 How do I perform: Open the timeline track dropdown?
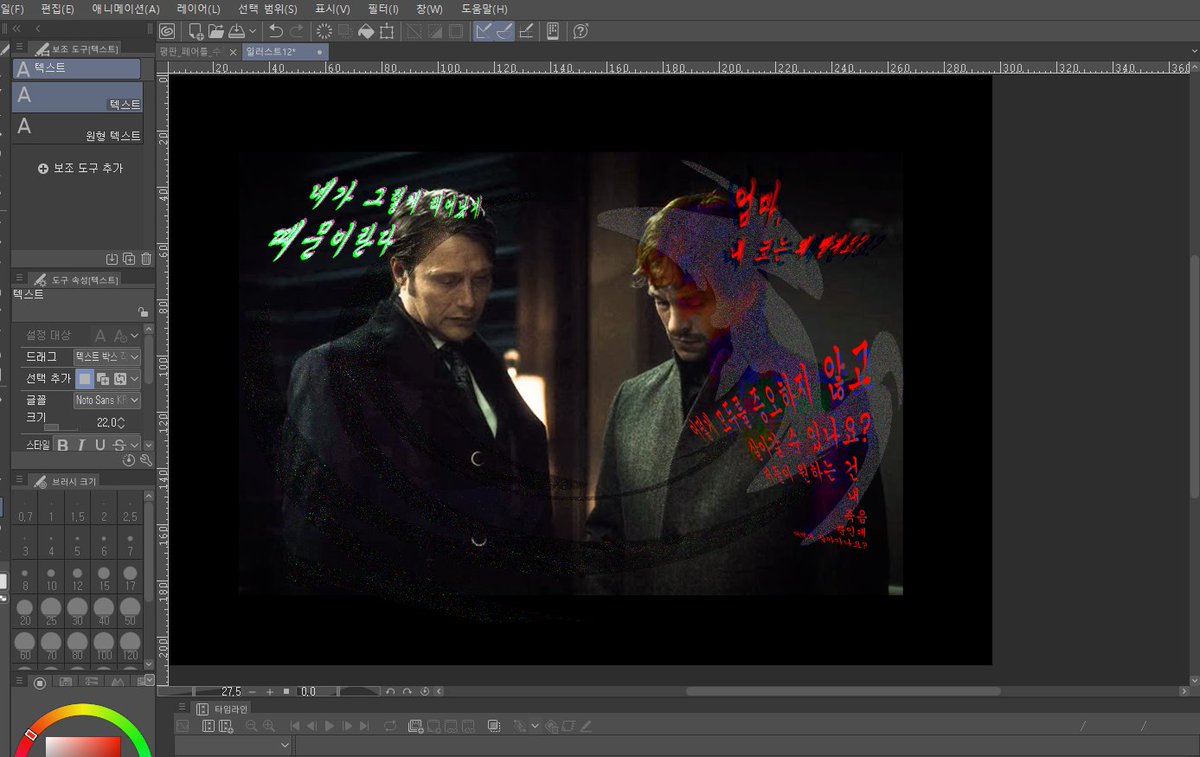pos(234,746)
